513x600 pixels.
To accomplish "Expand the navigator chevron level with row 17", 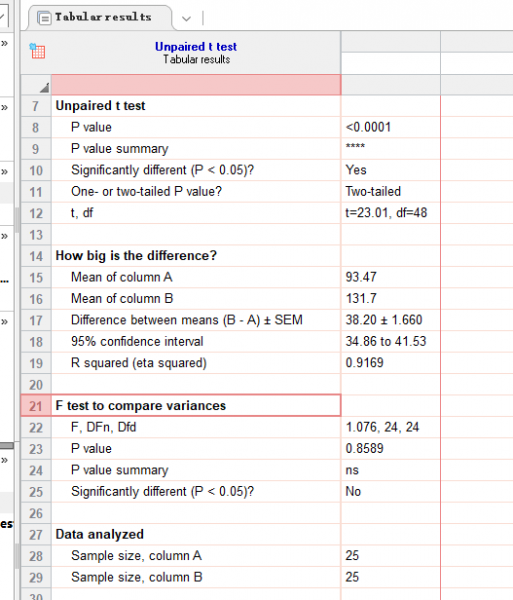I will pos(4,321).
